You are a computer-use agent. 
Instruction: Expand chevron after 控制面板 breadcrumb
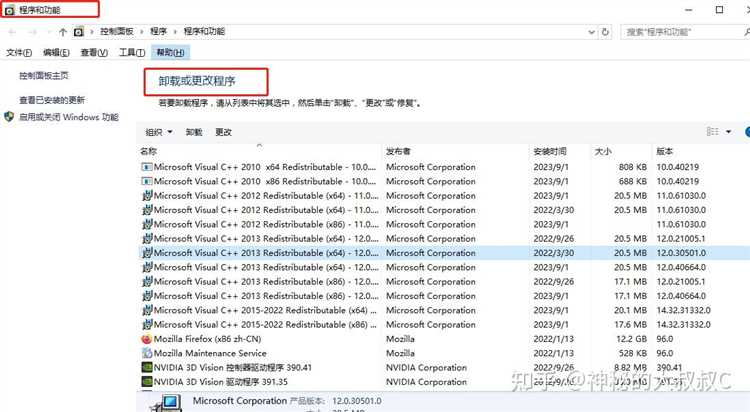click(142, 32)
